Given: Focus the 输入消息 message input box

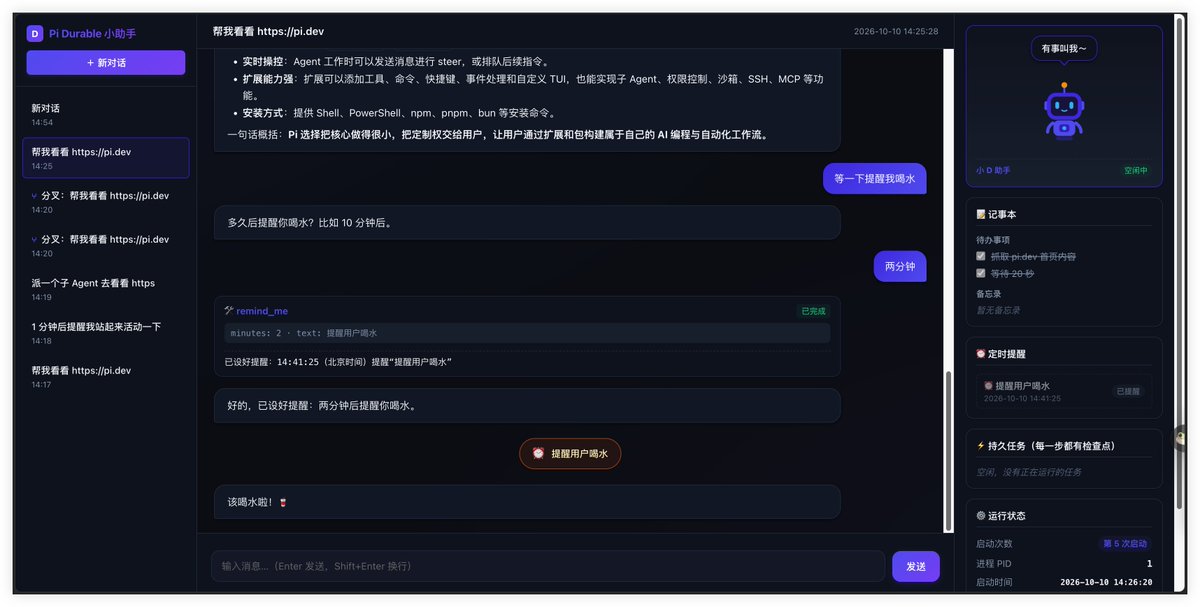Looking at the screenshot, I should (548, 566).
